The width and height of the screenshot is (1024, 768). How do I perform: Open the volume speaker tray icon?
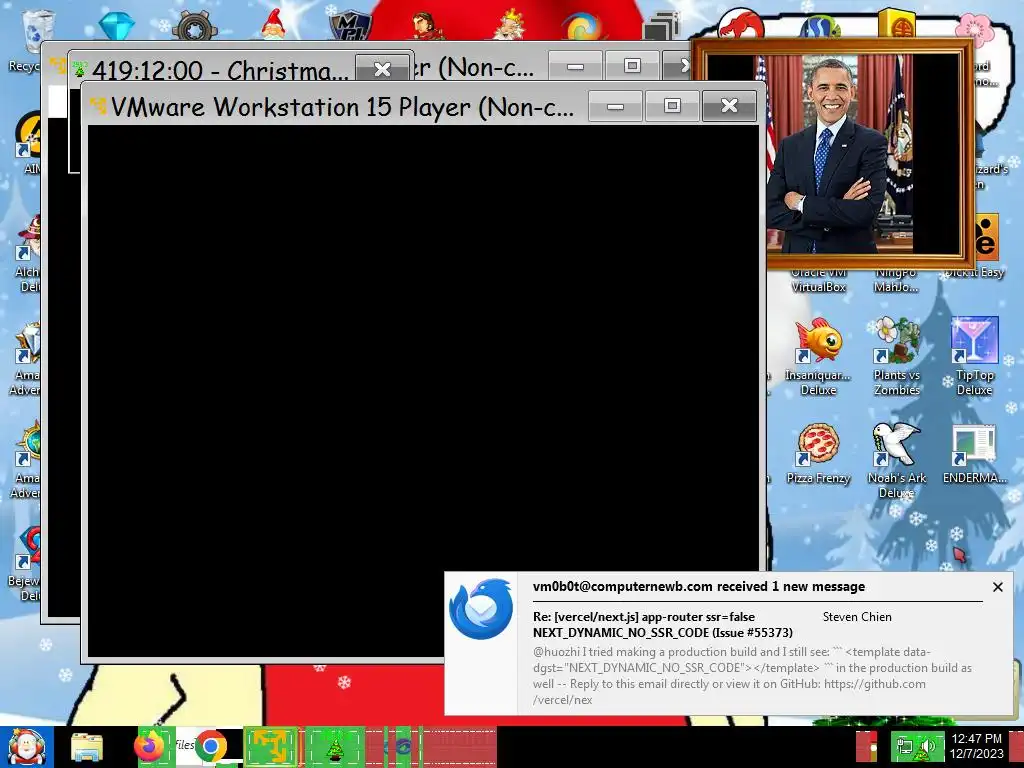pyautogui.click(x=927, y=747)
